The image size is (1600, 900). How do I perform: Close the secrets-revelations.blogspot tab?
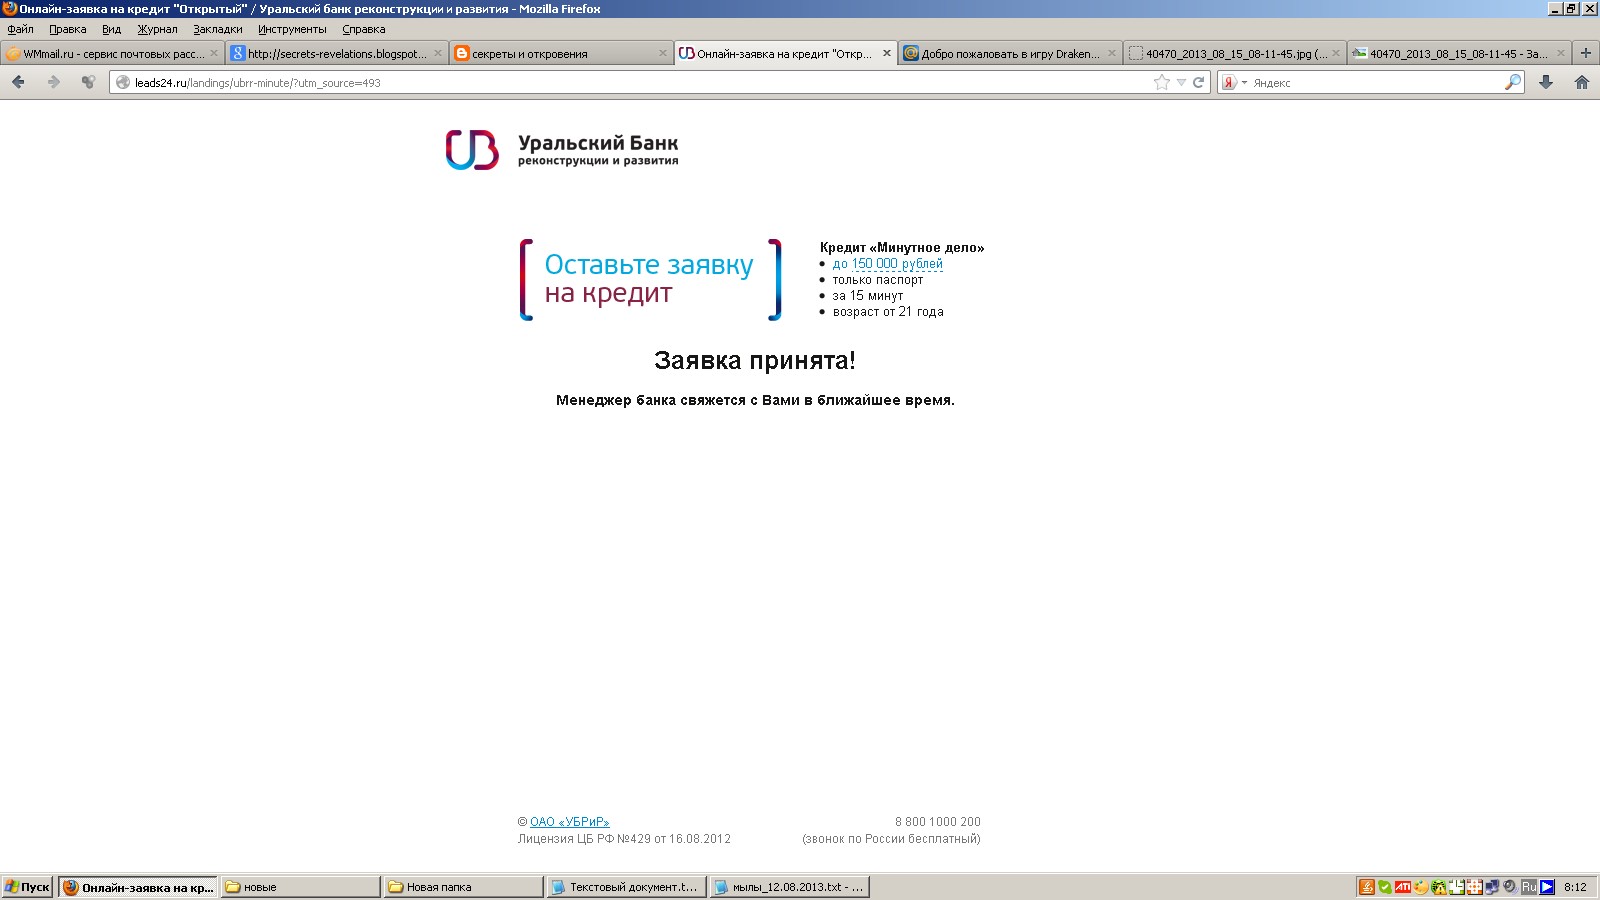(x=438, y=53)
